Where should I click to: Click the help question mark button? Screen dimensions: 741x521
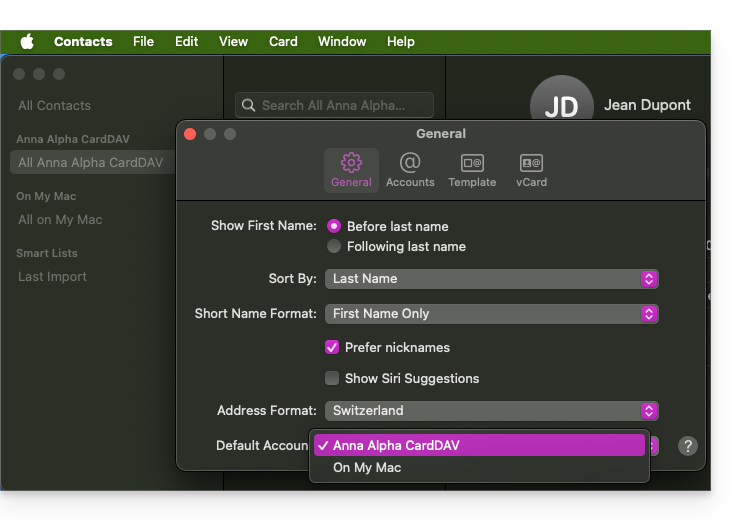(x=688, y=446)
